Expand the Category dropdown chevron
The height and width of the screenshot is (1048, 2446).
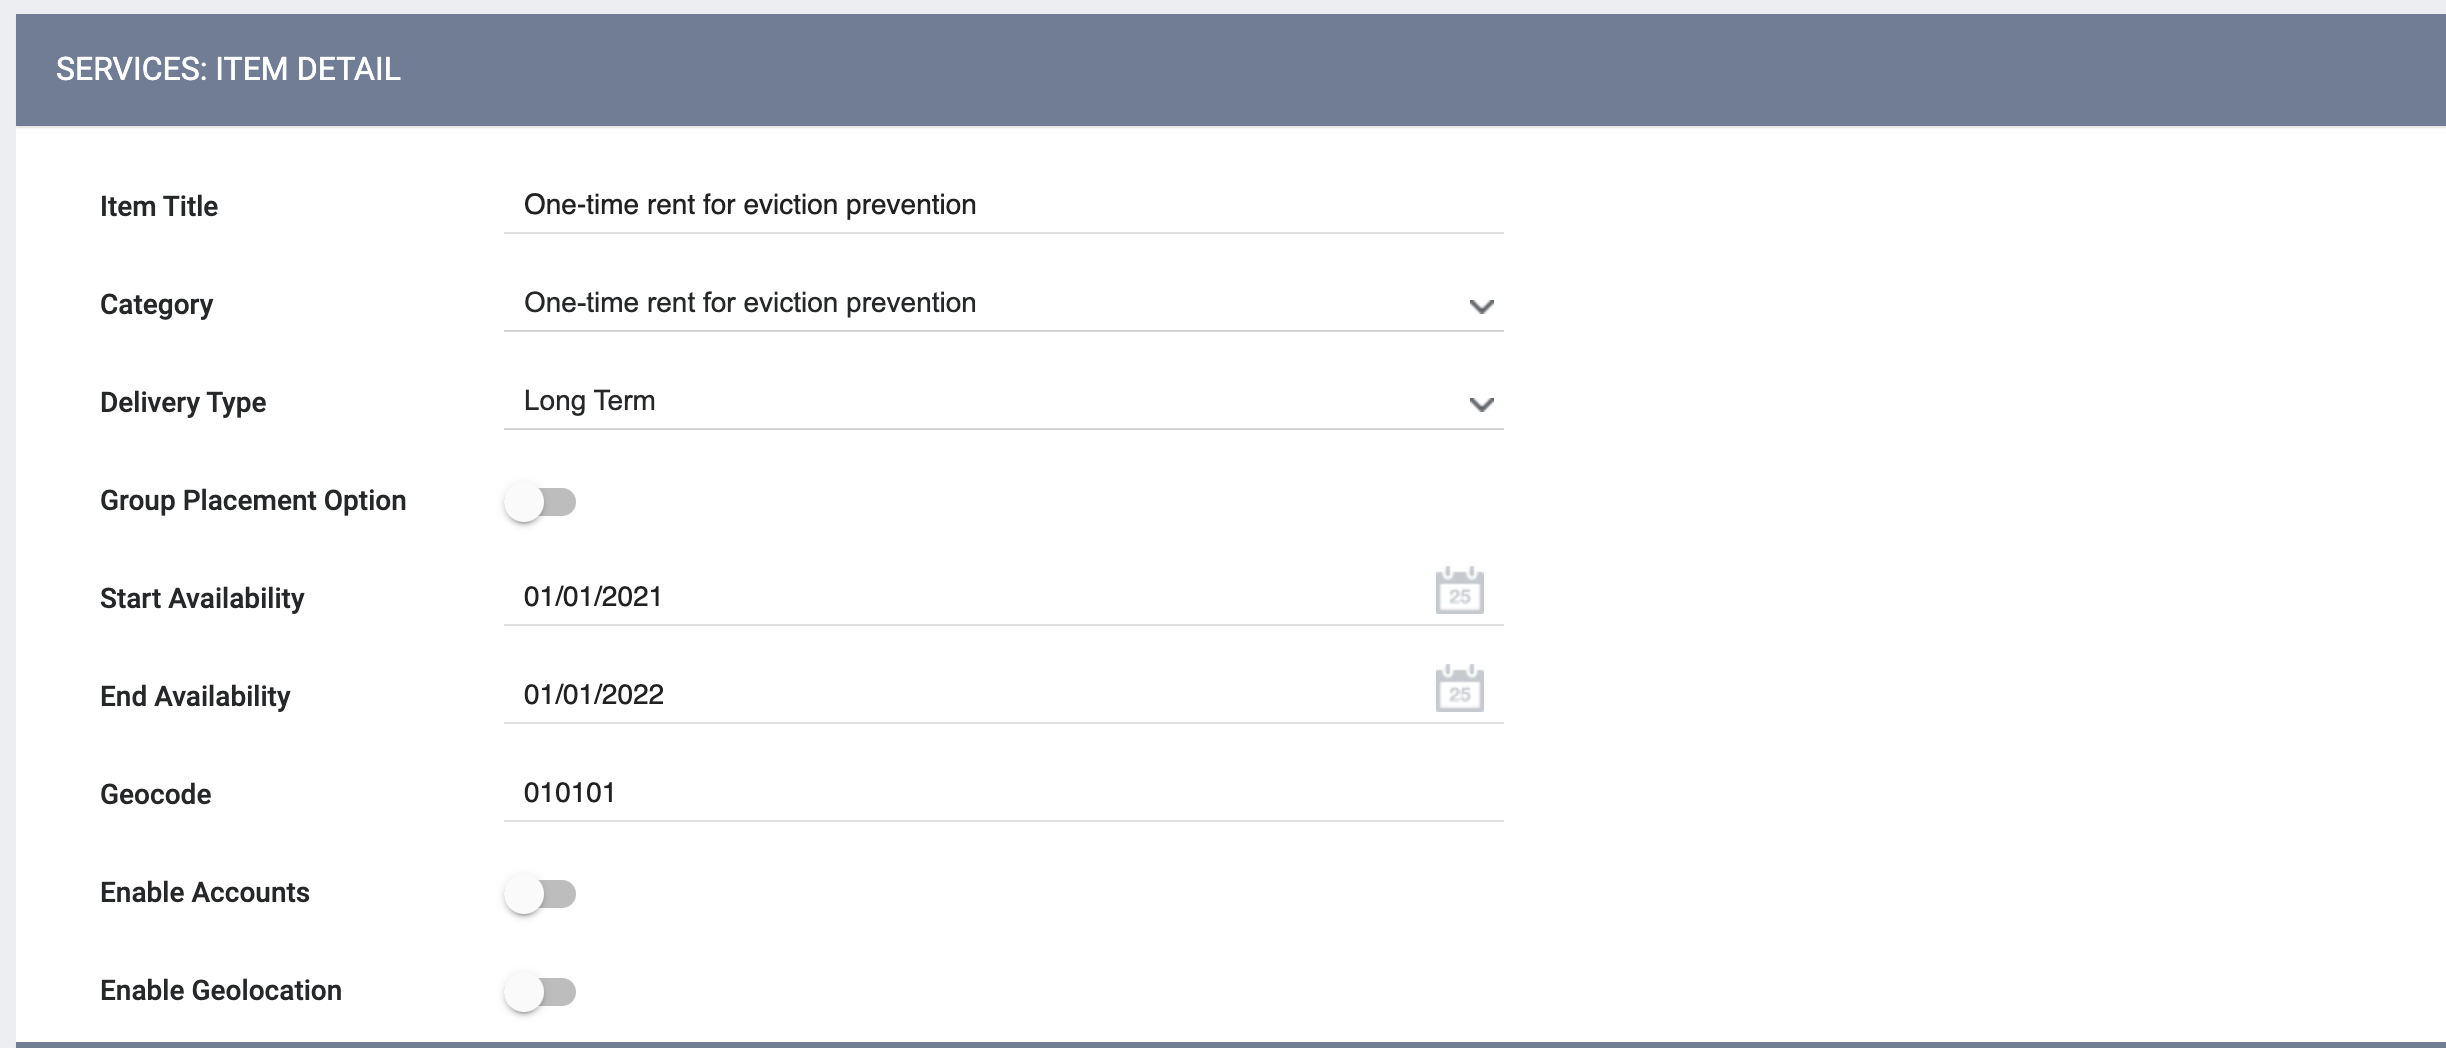tap(1481, 306)
